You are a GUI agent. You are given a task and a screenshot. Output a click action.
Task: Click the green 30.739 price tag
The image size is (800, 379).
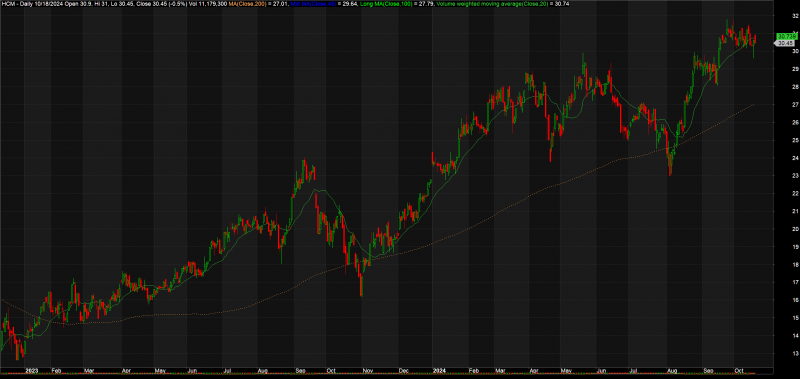pyautogui.click(x=786, y=36)
